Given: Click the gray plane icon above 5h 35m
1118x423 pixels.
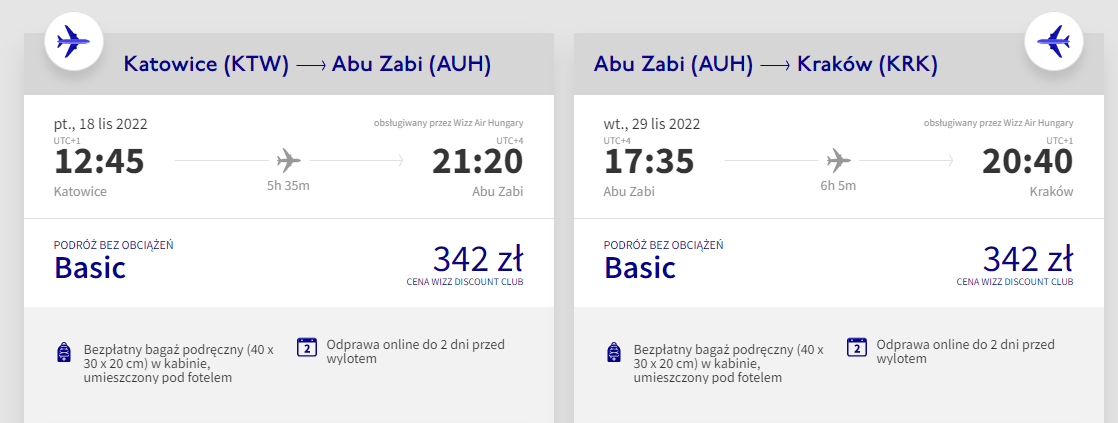Looking at the screenshot, I should click(288, 160).
